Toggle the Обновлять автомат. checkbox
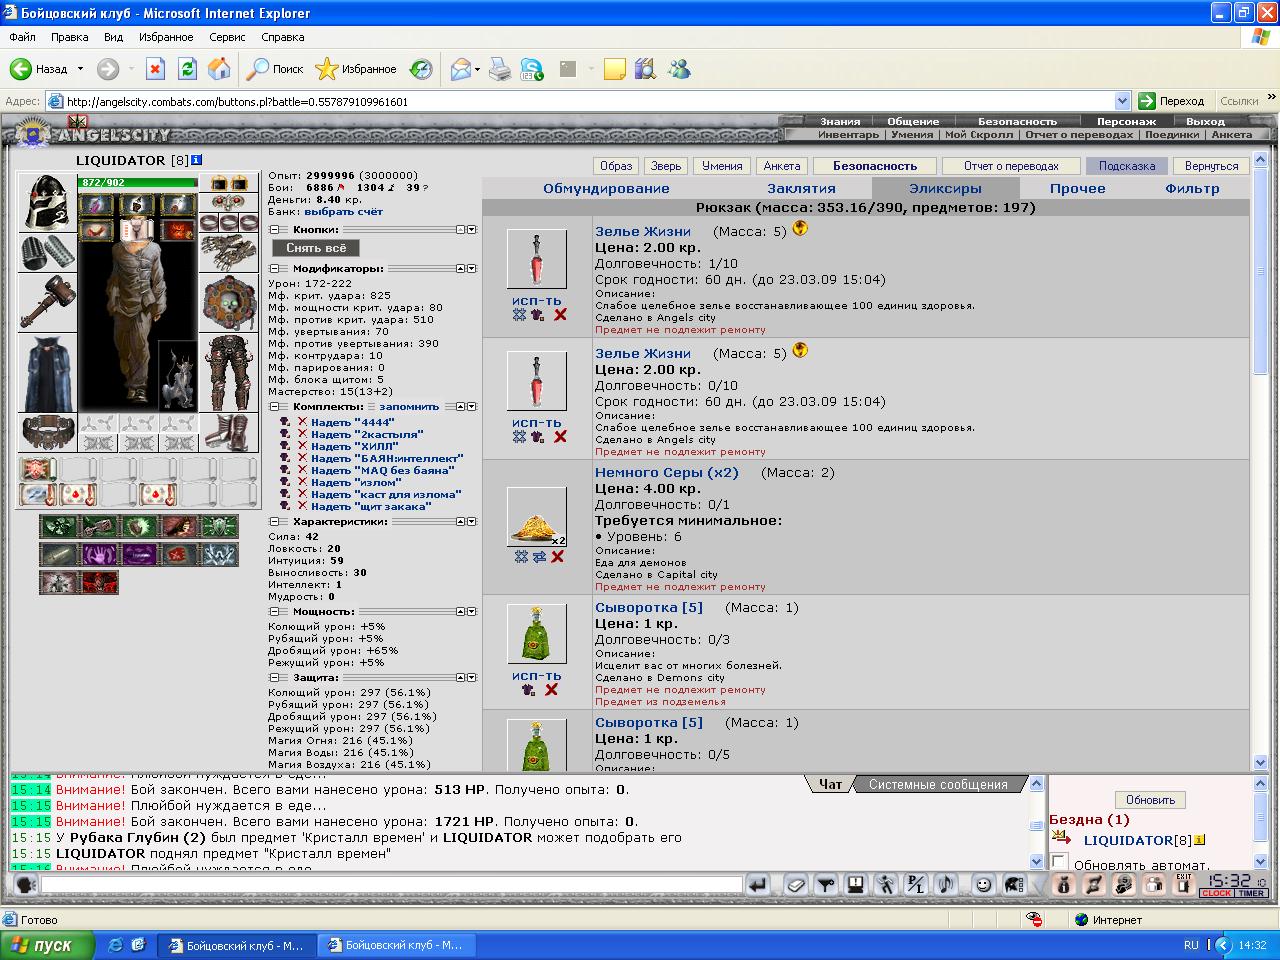The image size is (1280, 960). [x=1060, y=862]
